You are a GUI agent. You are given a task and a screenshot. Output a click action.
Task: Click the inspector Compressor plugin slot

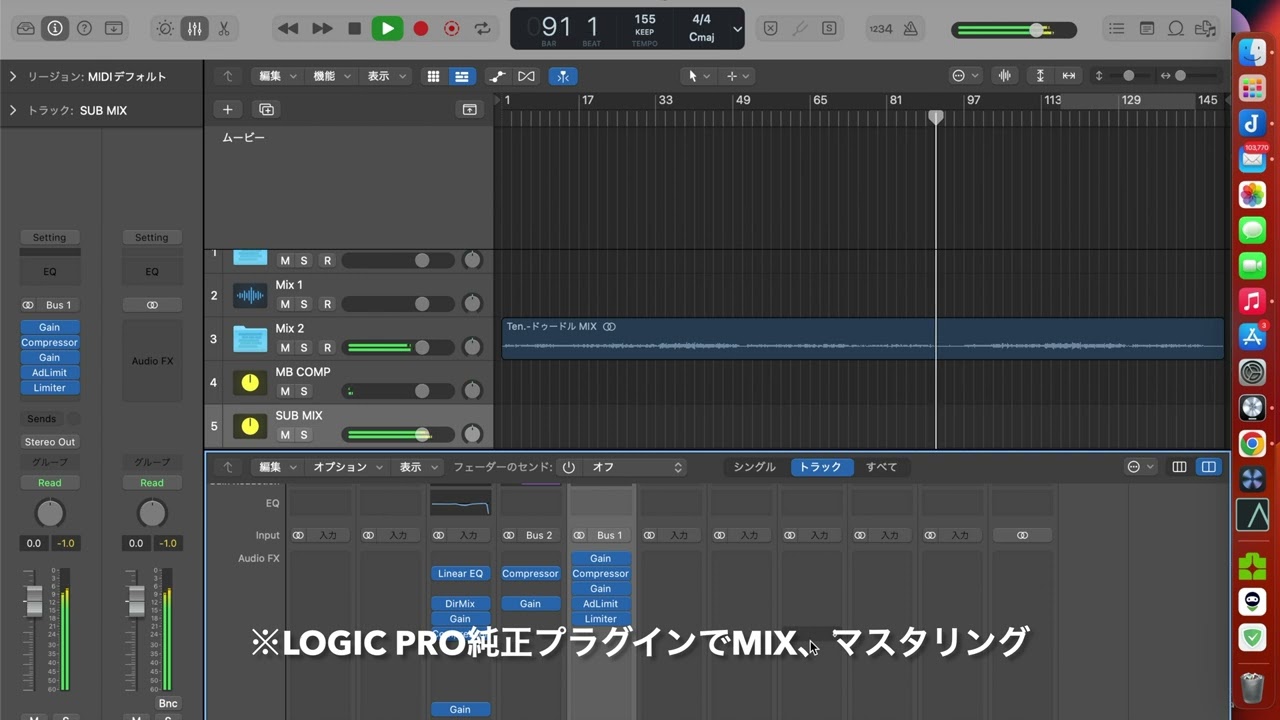[49, 342]
